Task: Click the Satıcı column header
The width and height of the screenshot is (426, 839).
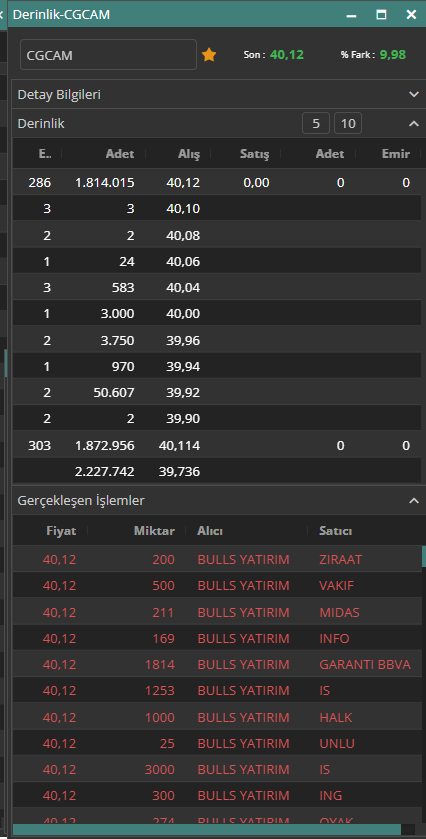Action: [x=336, y=531]
